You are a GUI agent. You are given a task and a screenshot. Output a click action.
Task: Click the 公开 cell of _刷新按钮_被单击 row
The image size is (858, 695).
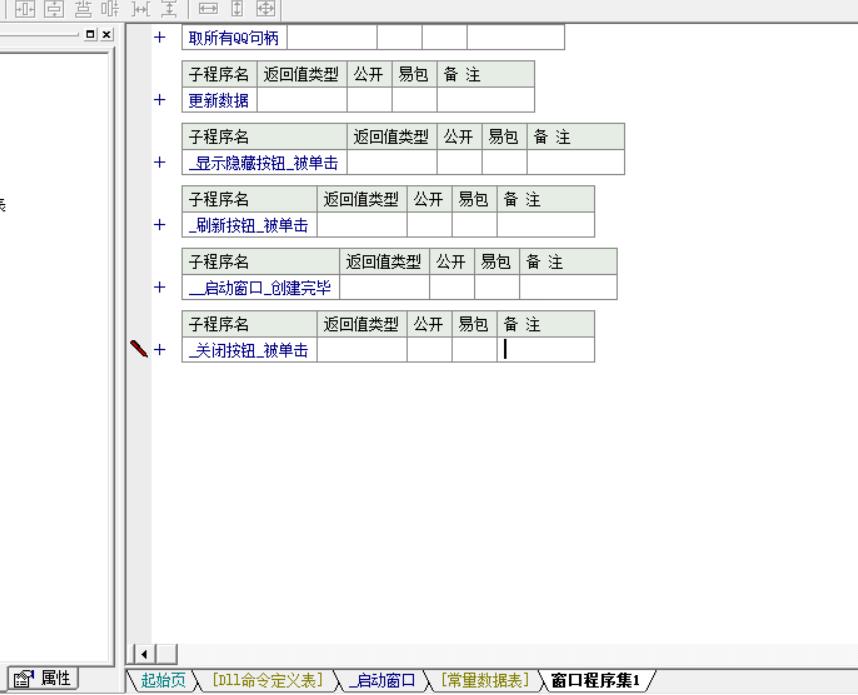[x=430, y=225]
